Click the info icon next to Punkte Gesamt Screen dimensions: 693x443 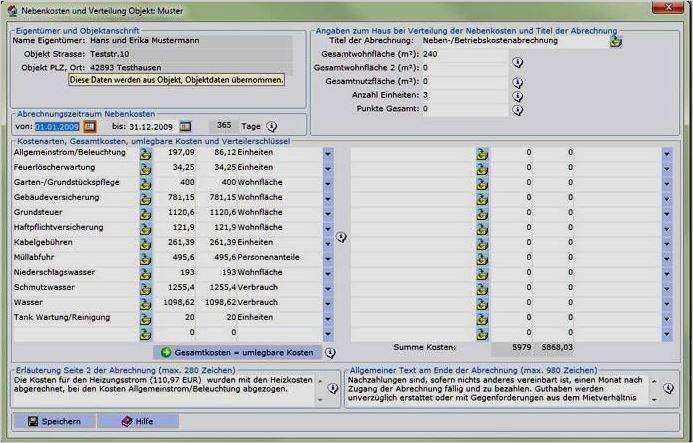(518, 110)
